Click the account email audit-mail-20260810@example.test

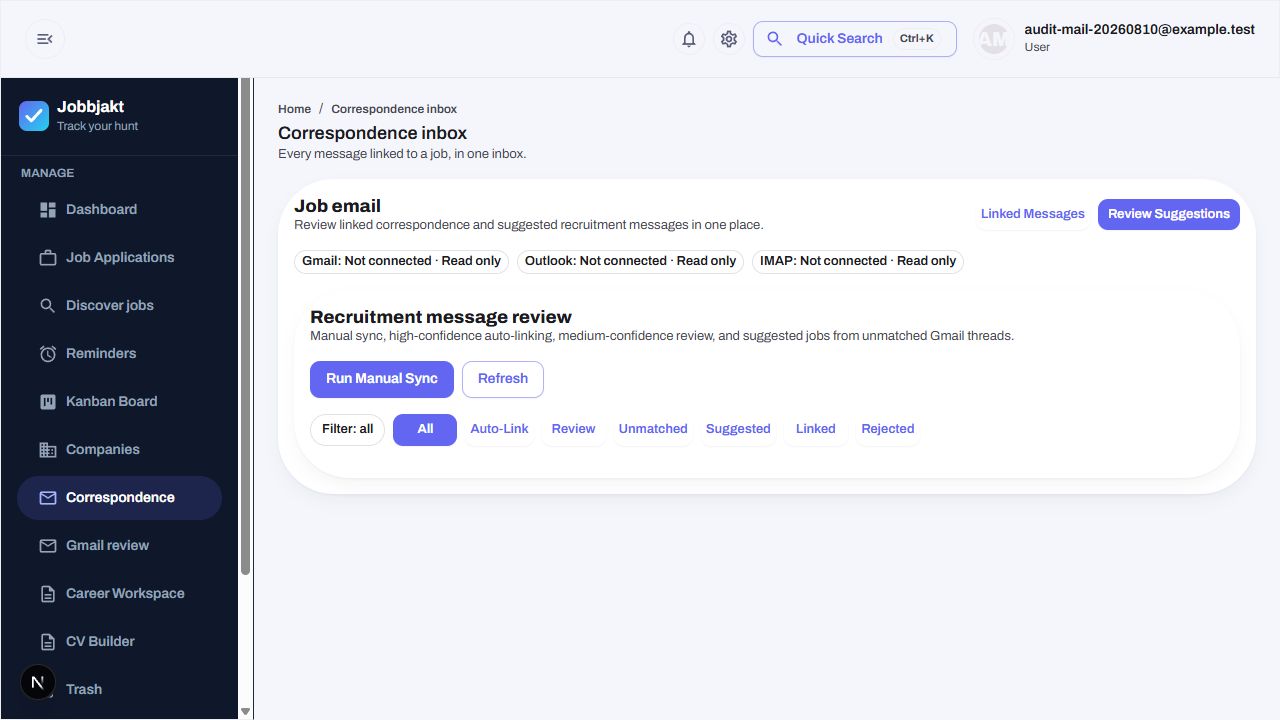point(1139,30)
